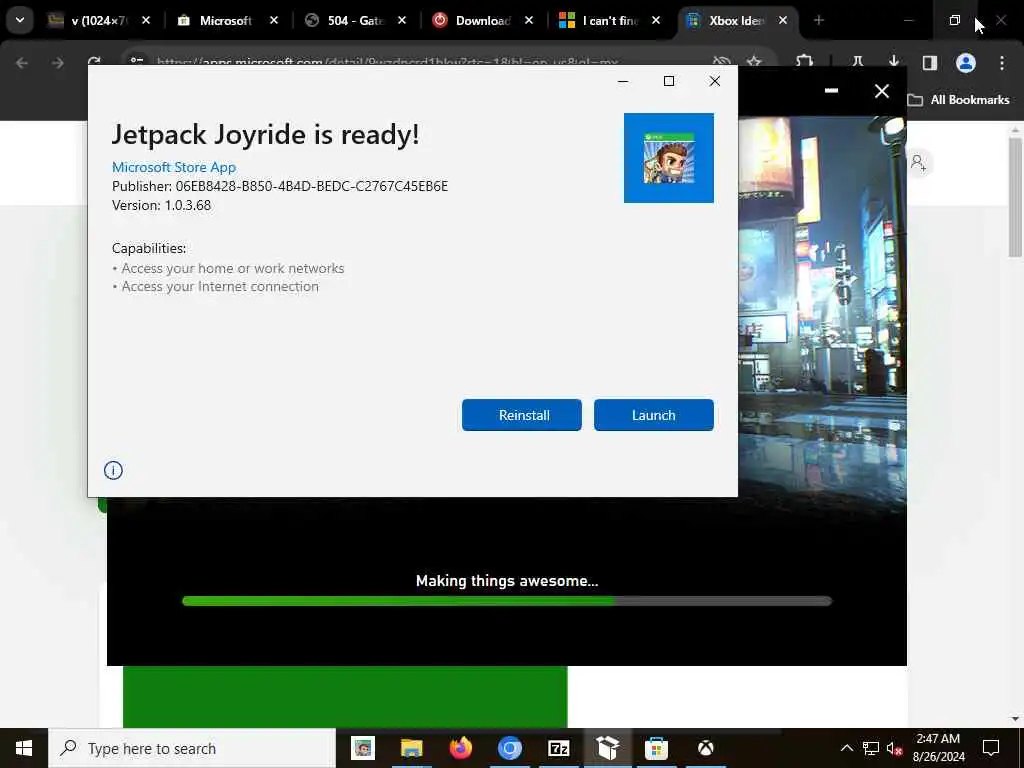
Task: Open the Chromium browser taskbar icon
Action: [509, 748]
